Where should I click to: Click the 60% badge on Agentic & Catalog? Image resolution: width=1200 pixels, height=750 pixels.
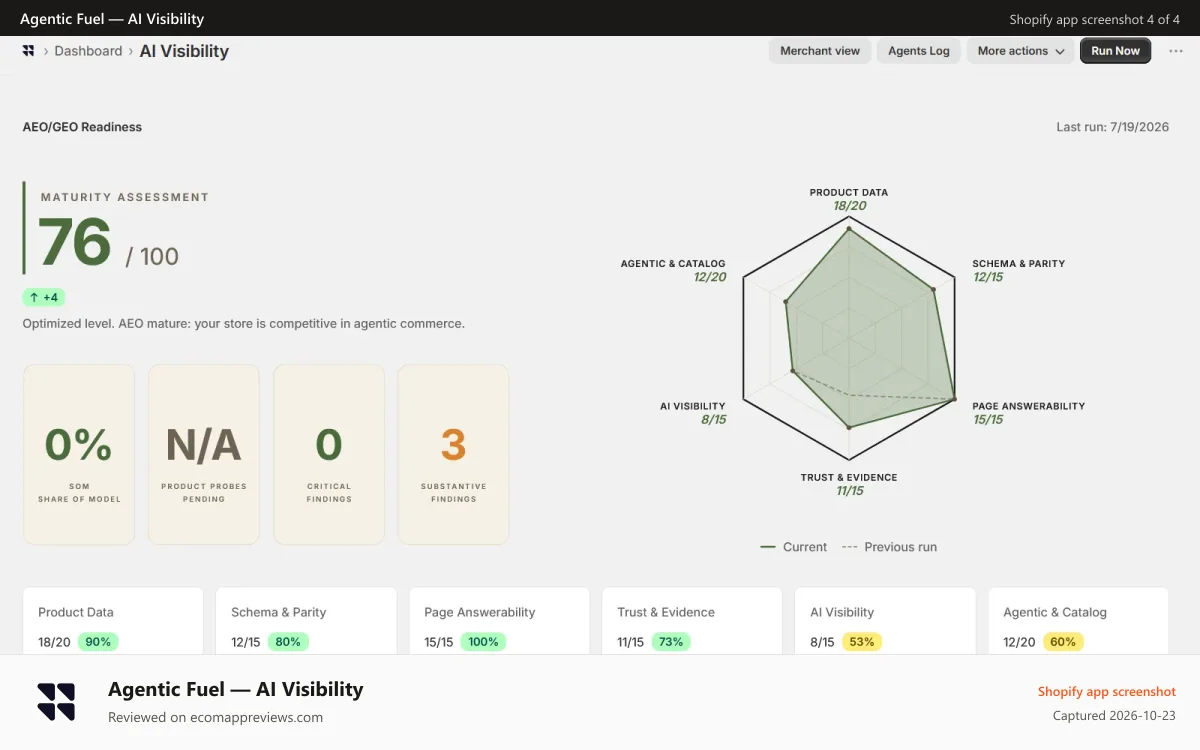(x=1063, y=642)
